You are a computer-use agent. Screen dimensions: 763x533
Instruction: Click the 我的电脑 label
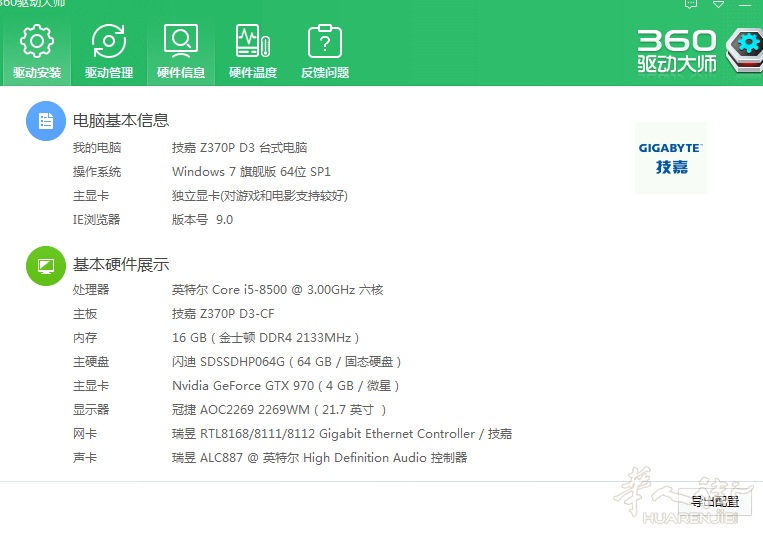(x=97, y=147)
